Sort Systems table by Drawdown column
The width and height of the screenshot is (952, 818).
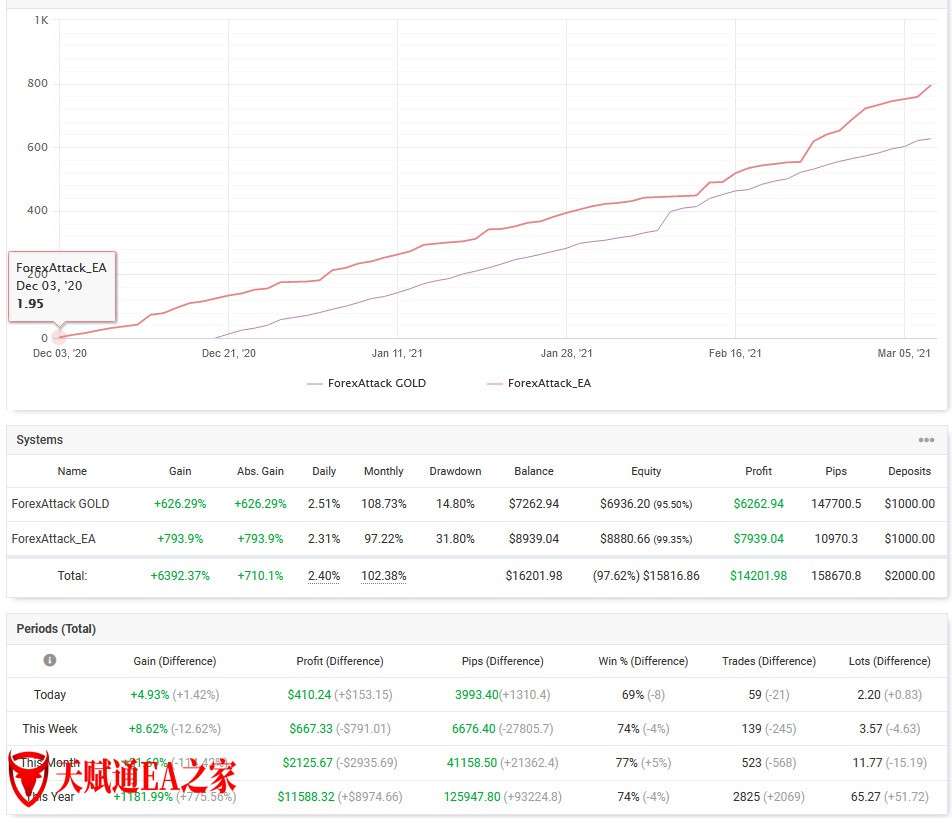click(455, 471)
